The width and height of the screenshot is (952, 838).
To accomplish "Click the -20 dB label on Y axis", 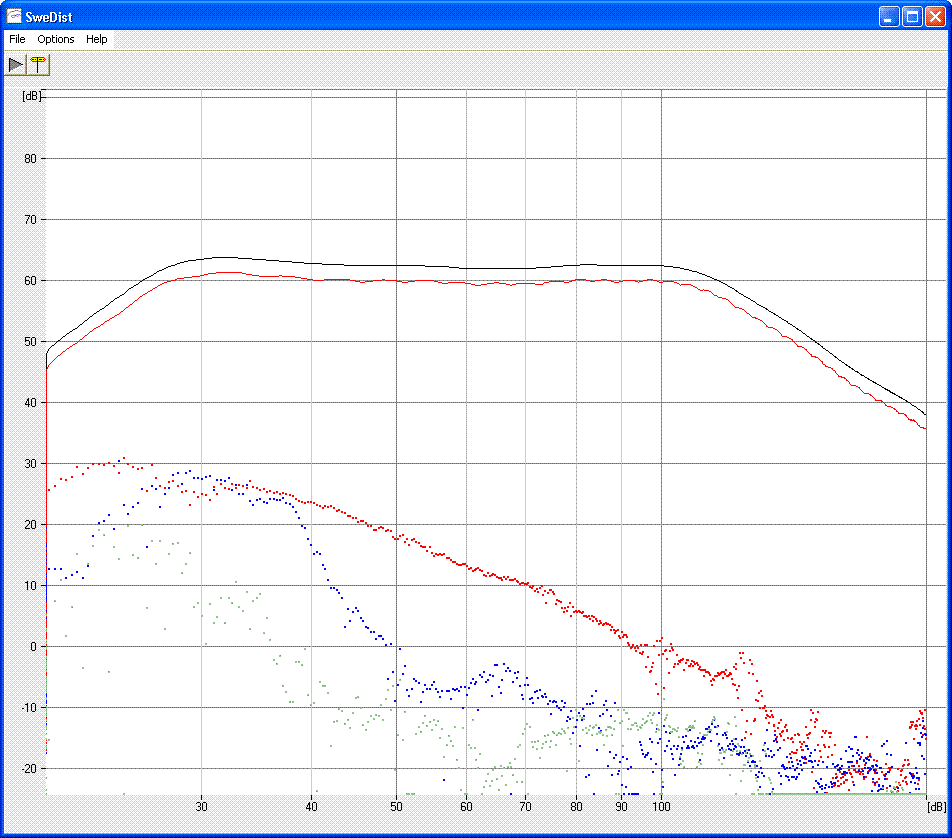I will point(29,769).
